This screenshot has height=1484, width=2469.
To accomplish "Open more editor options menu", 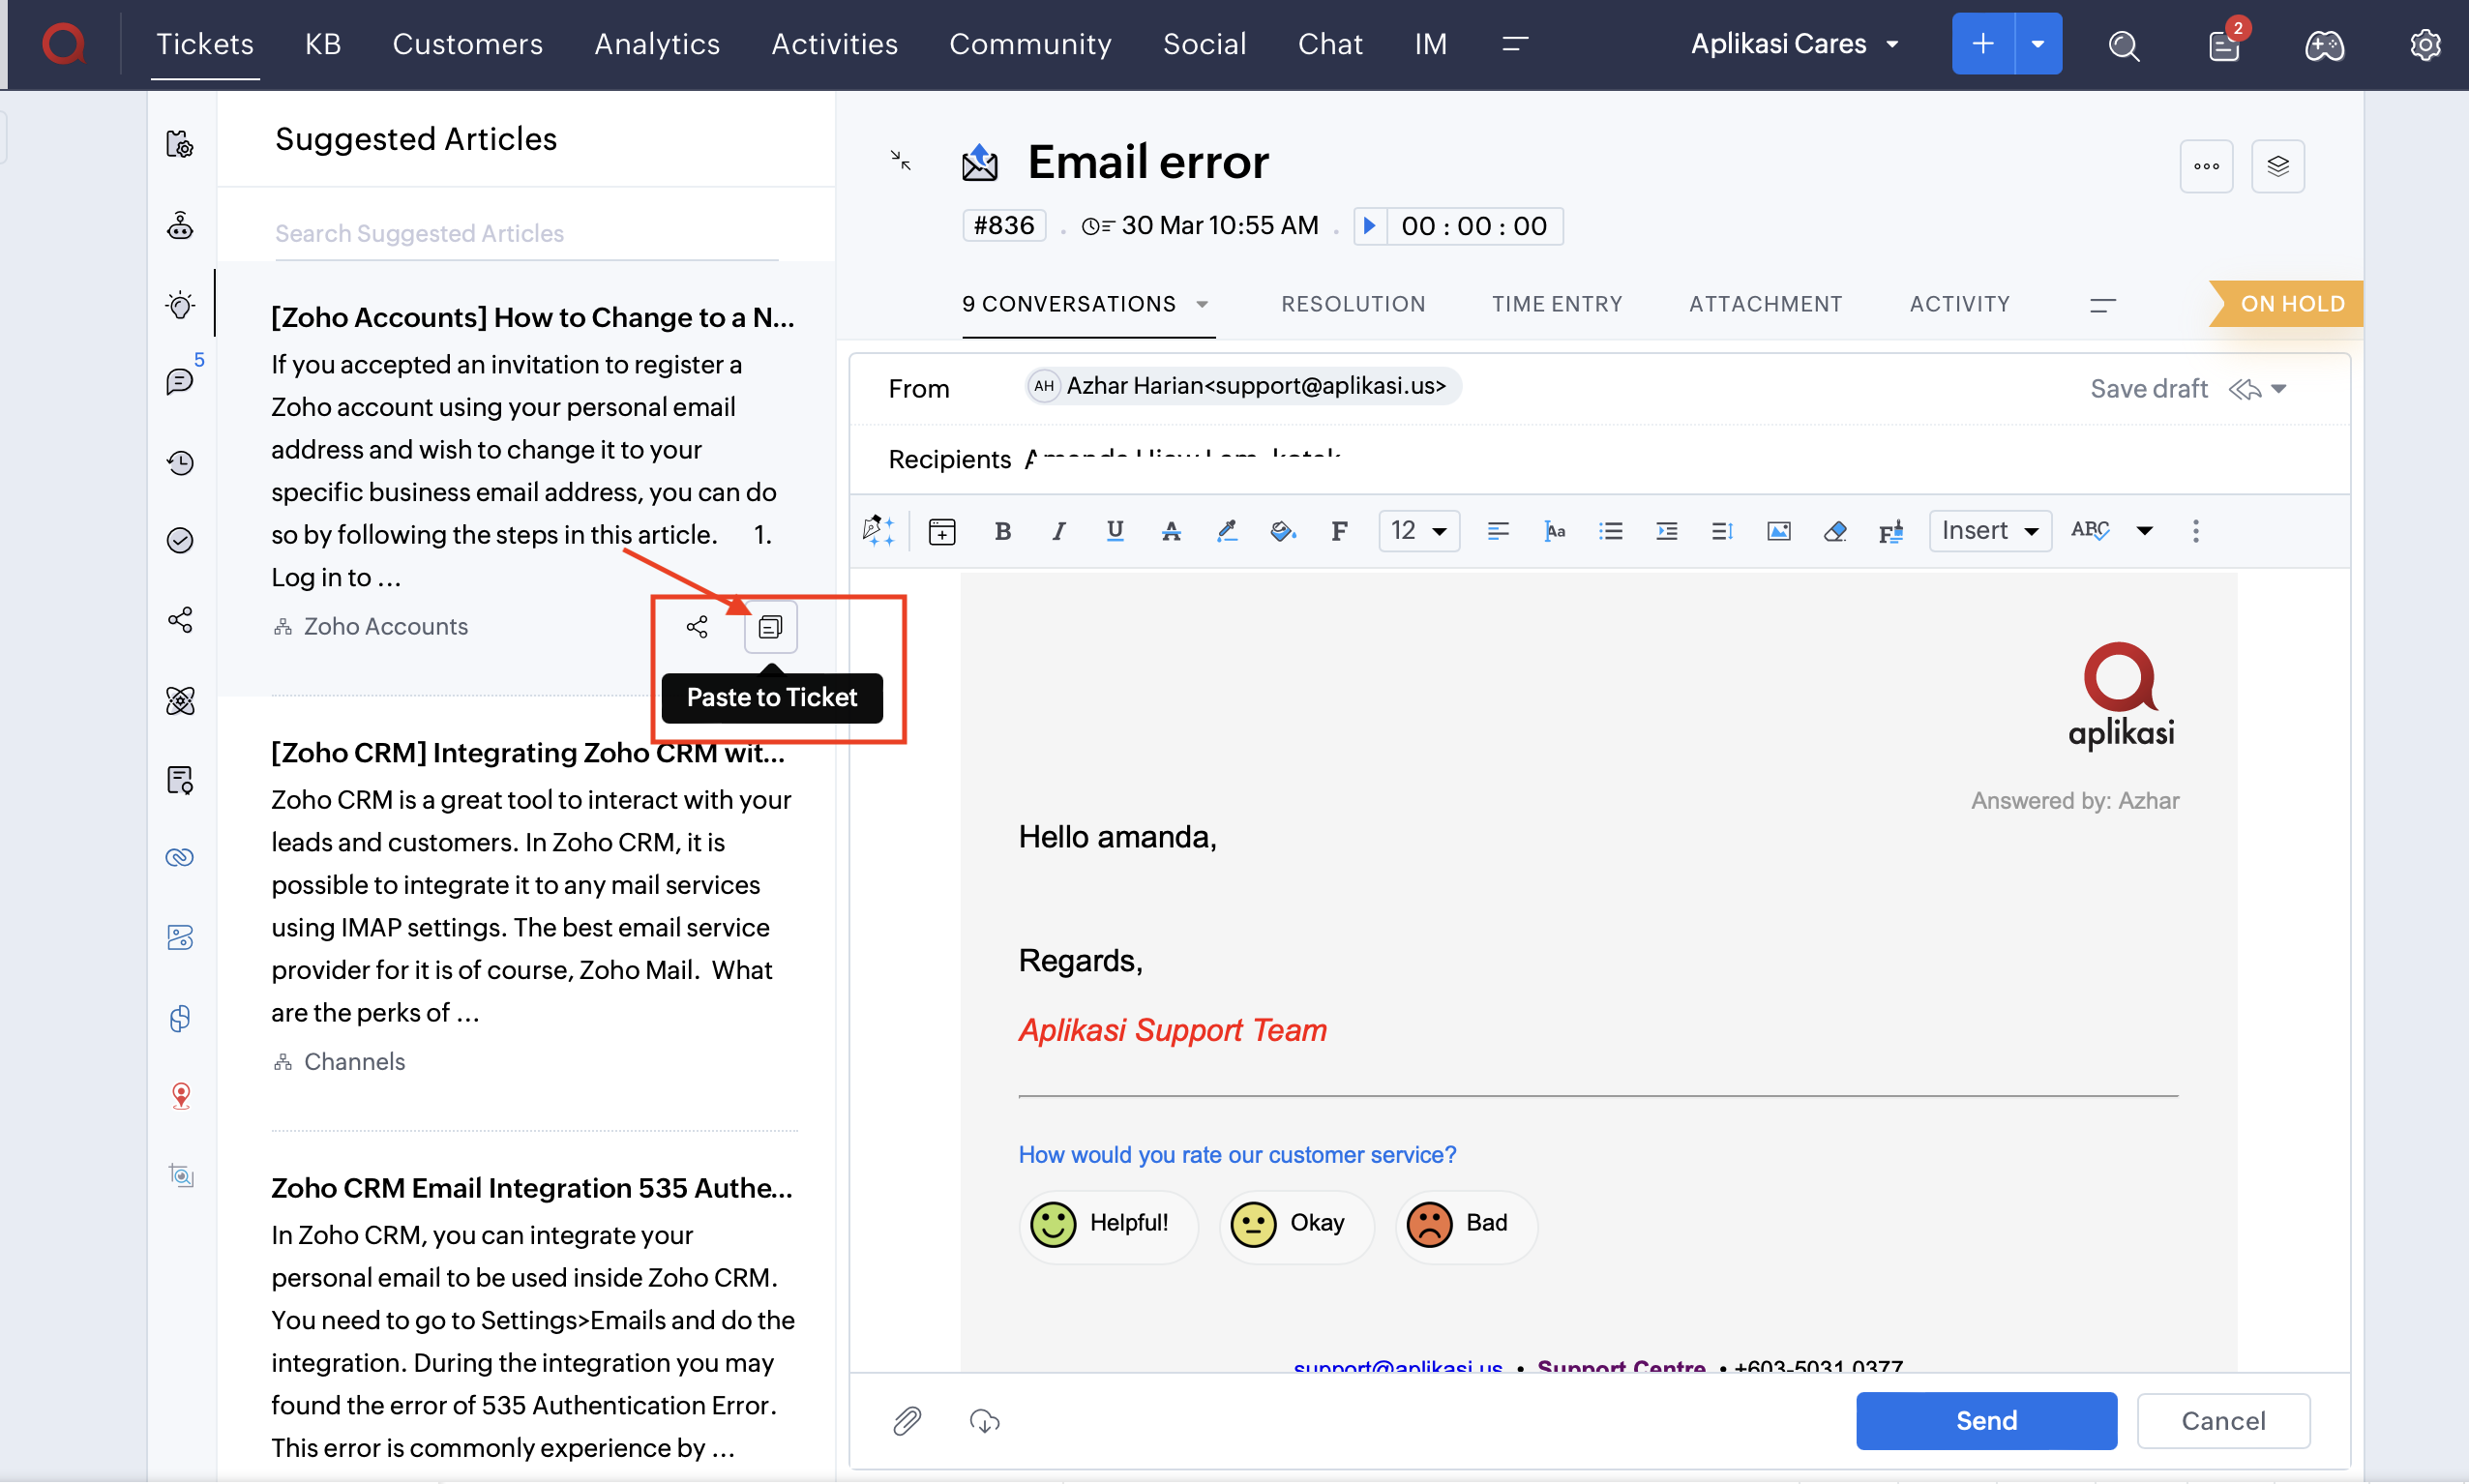I will click(x=2195, y=531).
